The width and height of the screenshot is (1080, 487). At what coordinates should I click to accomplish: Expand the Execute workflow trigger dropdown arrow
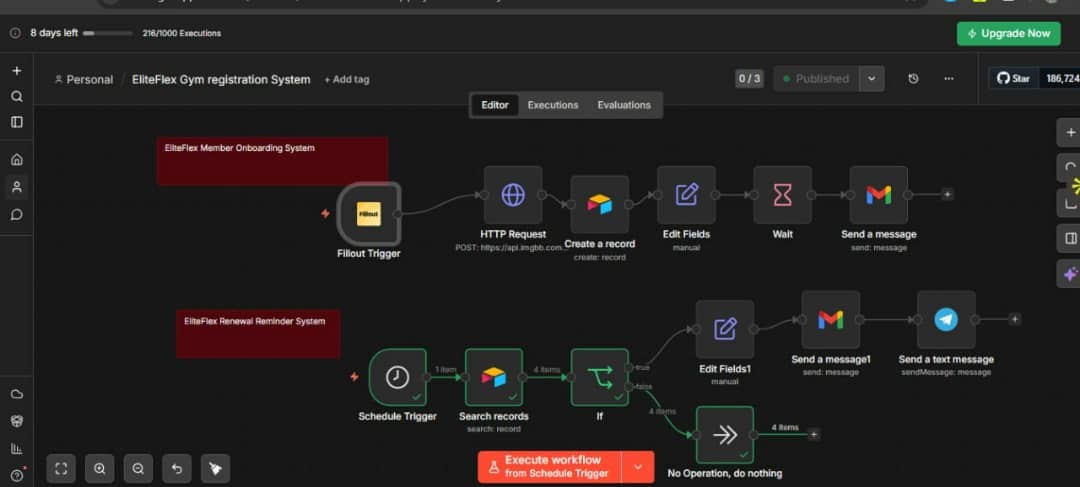tap(638, 467)
